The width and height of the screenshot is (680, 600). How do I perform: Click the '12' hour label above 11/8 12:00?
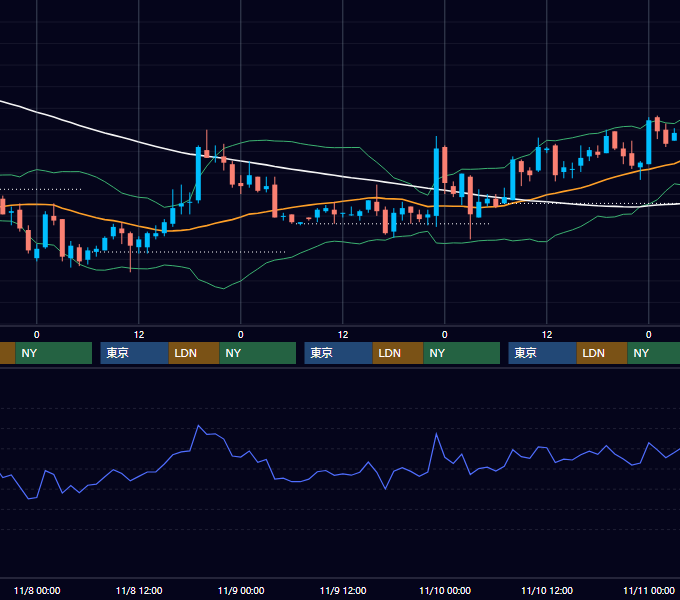click(x=139, y=335)
